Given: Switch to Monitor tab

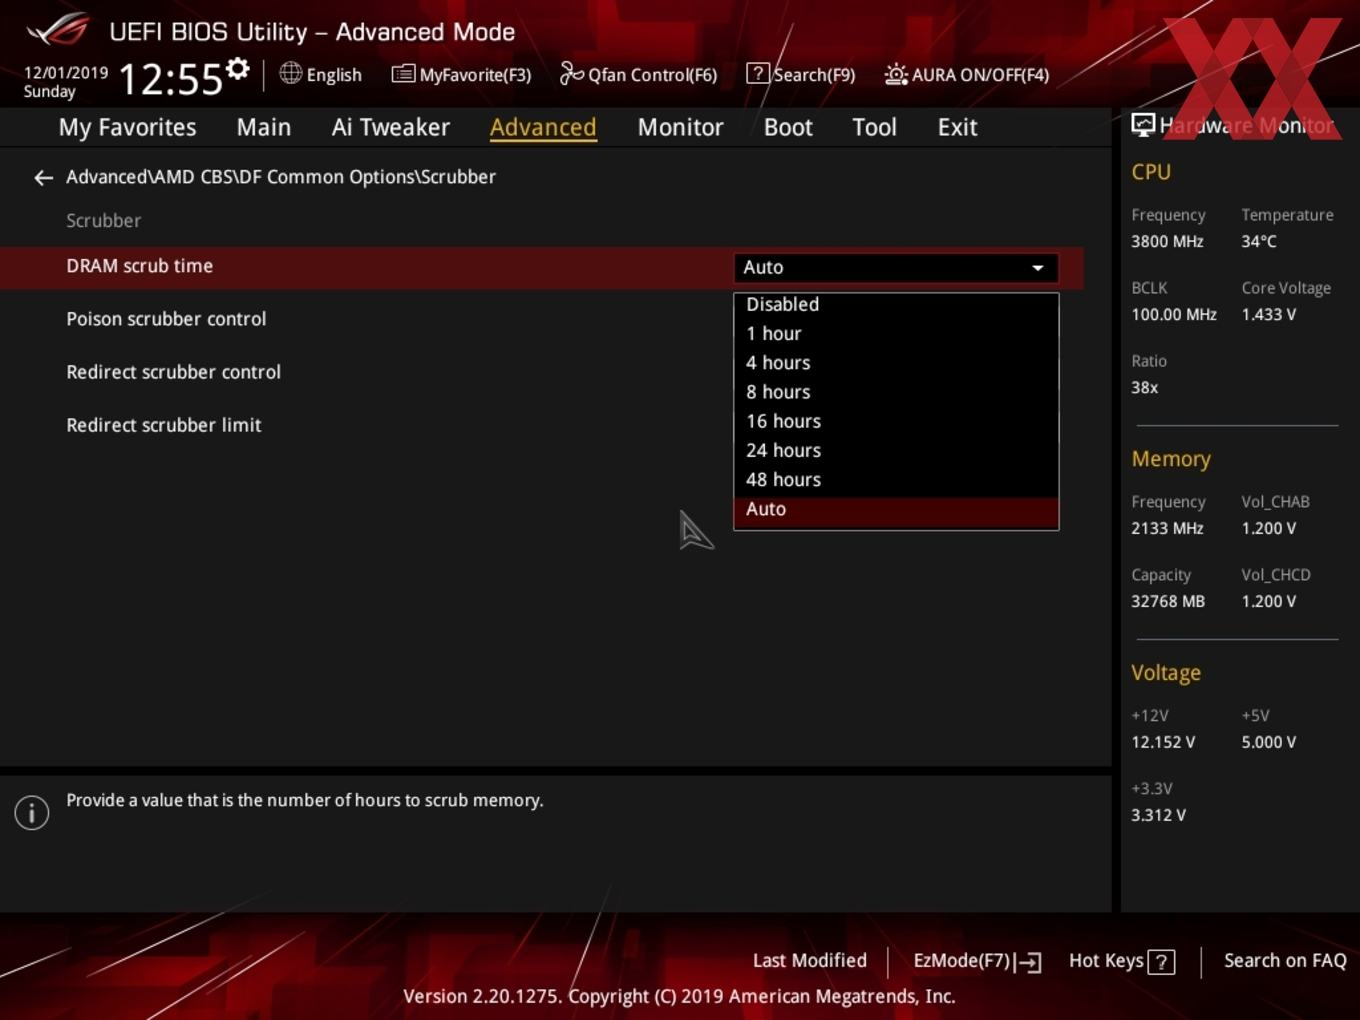Looking at the screenshot, I should [680, 127].
